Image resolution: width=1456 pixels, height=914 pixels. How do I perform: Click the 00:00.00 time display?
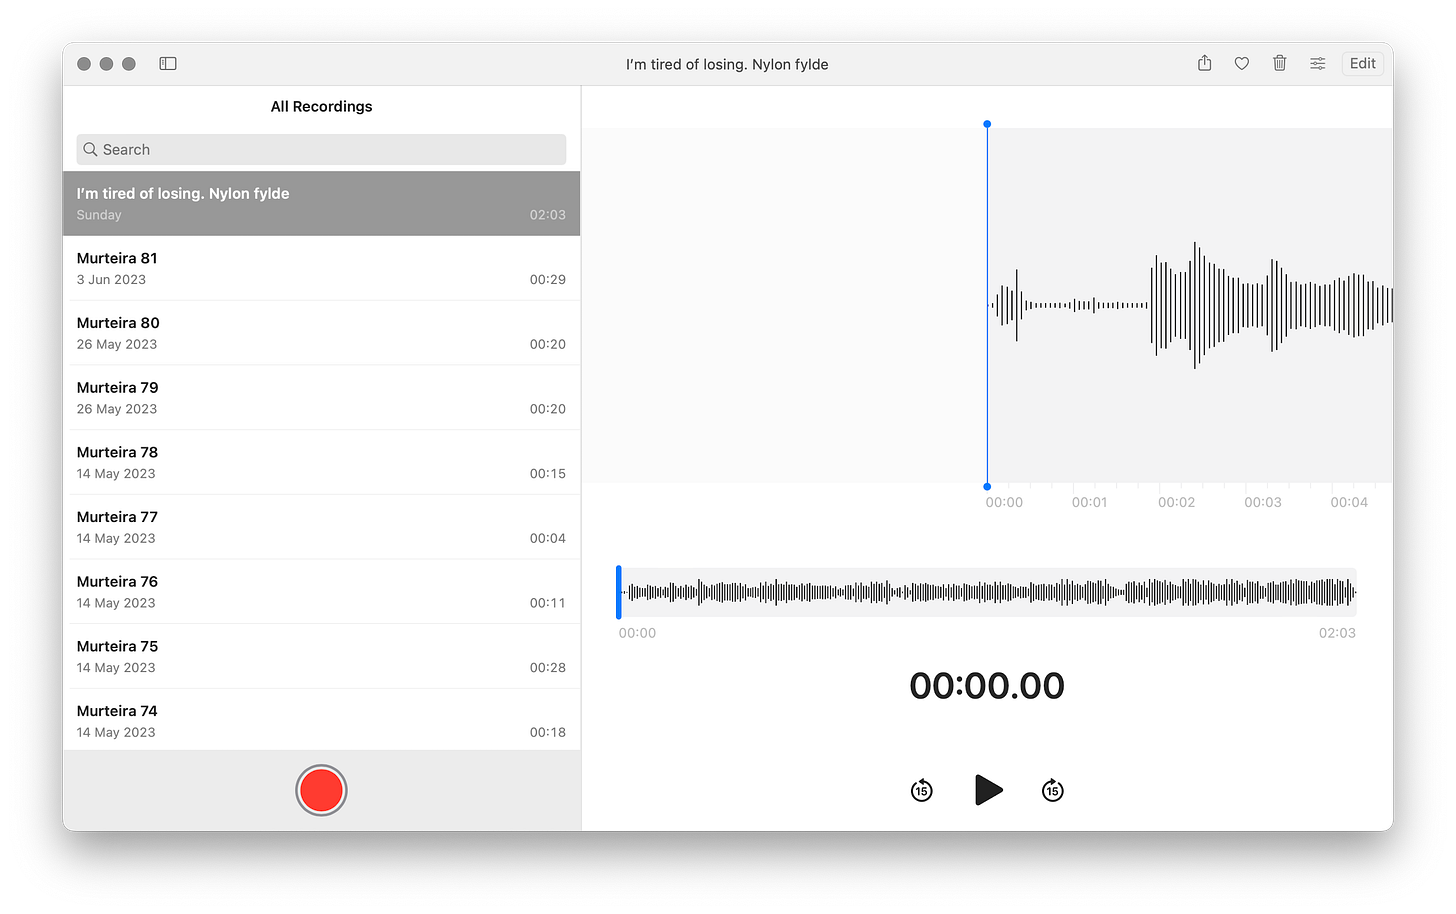click(987, 686)
